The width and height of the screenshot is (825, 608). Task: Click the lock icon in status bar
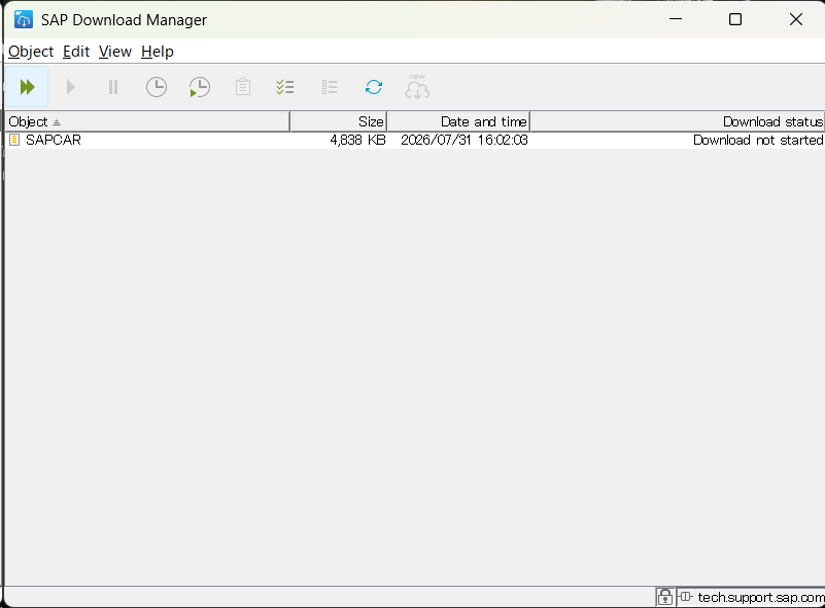coord(665,597)
